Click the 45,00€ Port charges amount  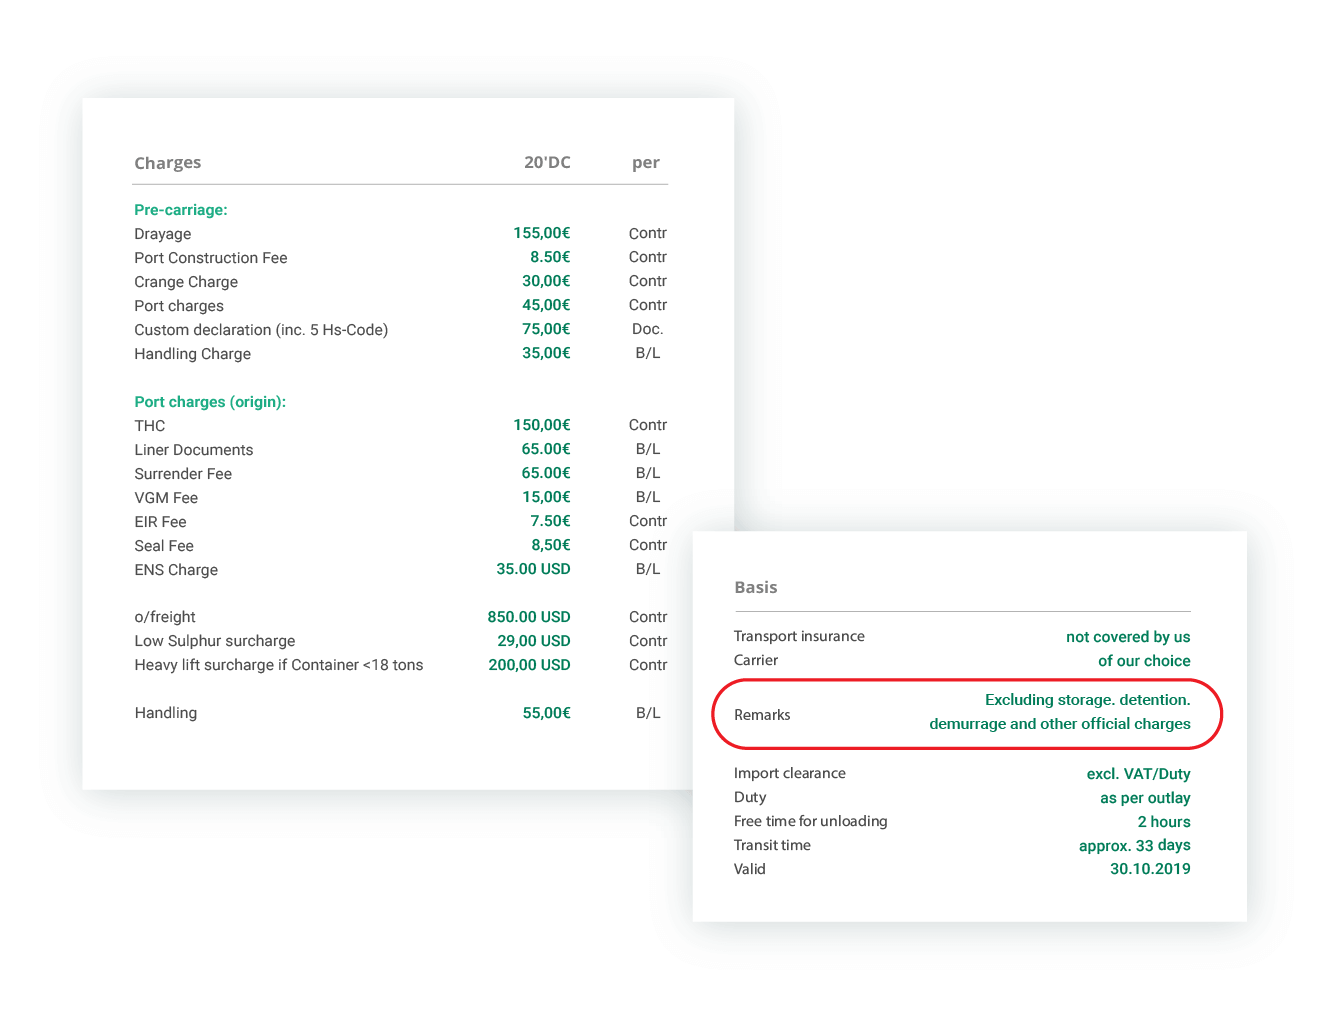[x=546, y=305]
